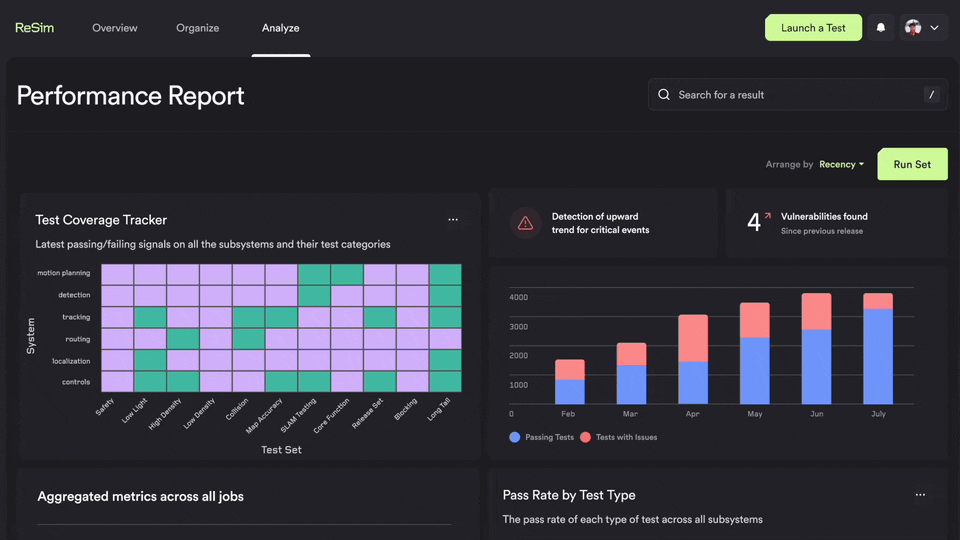
Task: Click tracking Low Light heatmap cell
Action: coord(150,317)
